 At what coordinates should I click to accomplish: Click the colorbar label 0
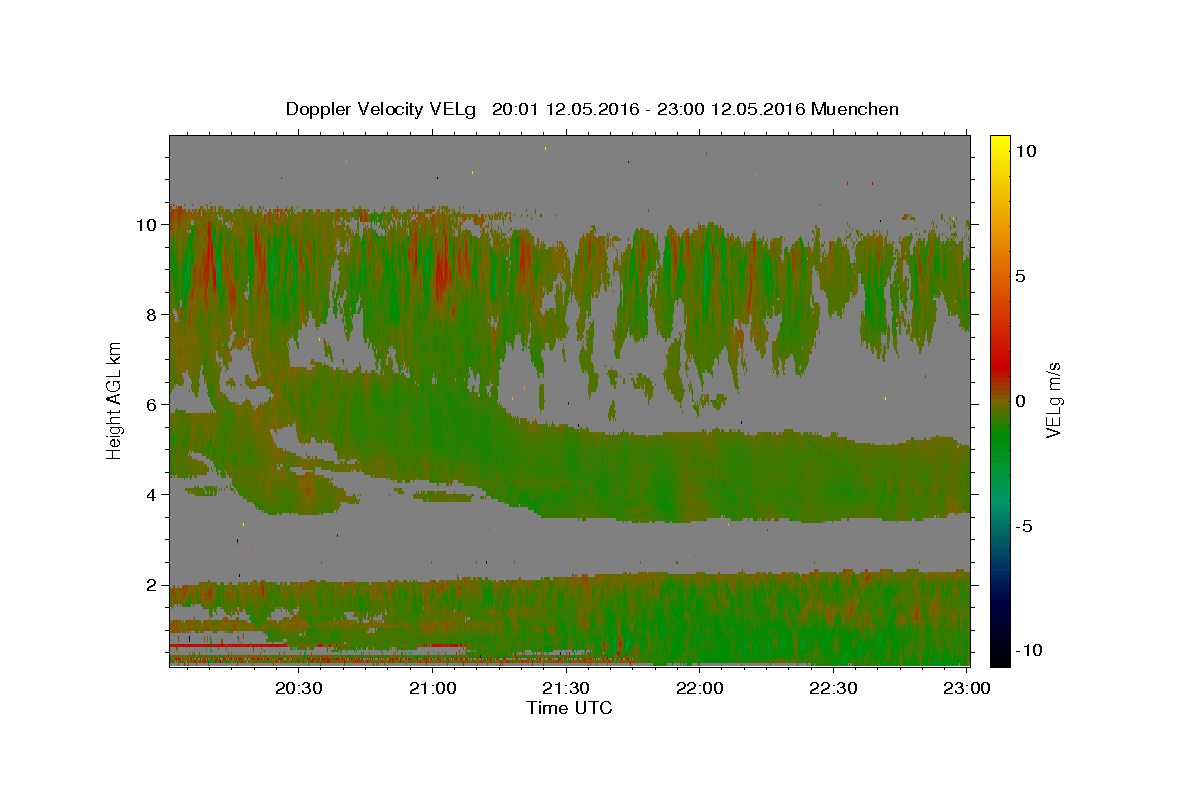1020,401
